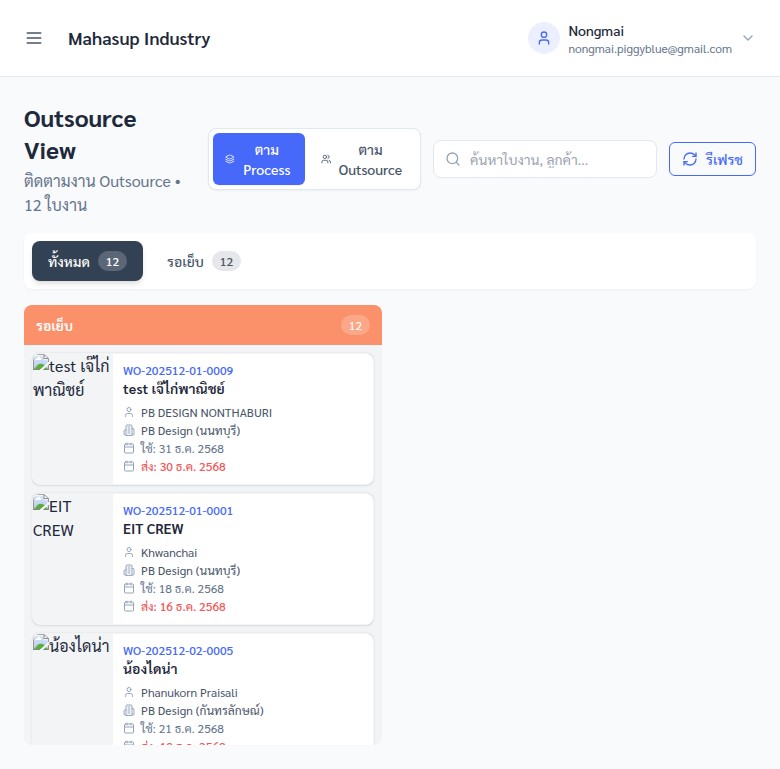Click calendar icon beside ส่ง: 30 ธ.ค. 2568

pos(129,467)
